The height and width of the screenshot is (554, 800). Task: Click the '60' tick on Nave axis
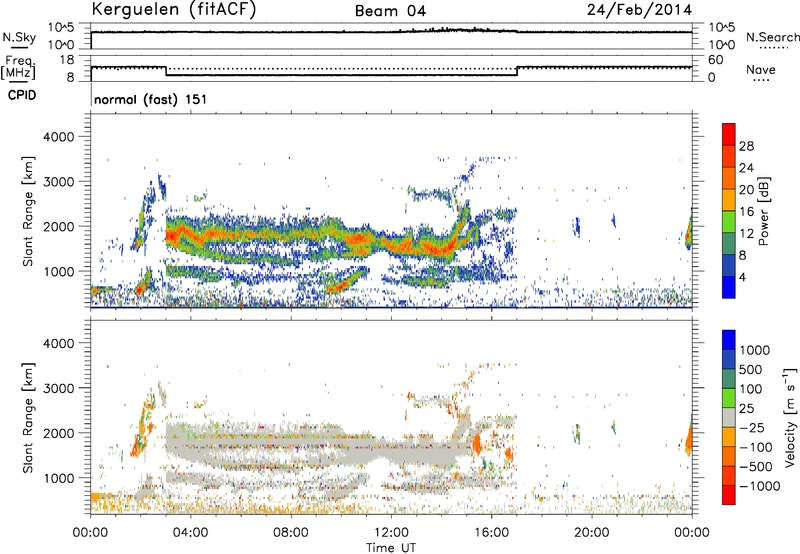715,60
